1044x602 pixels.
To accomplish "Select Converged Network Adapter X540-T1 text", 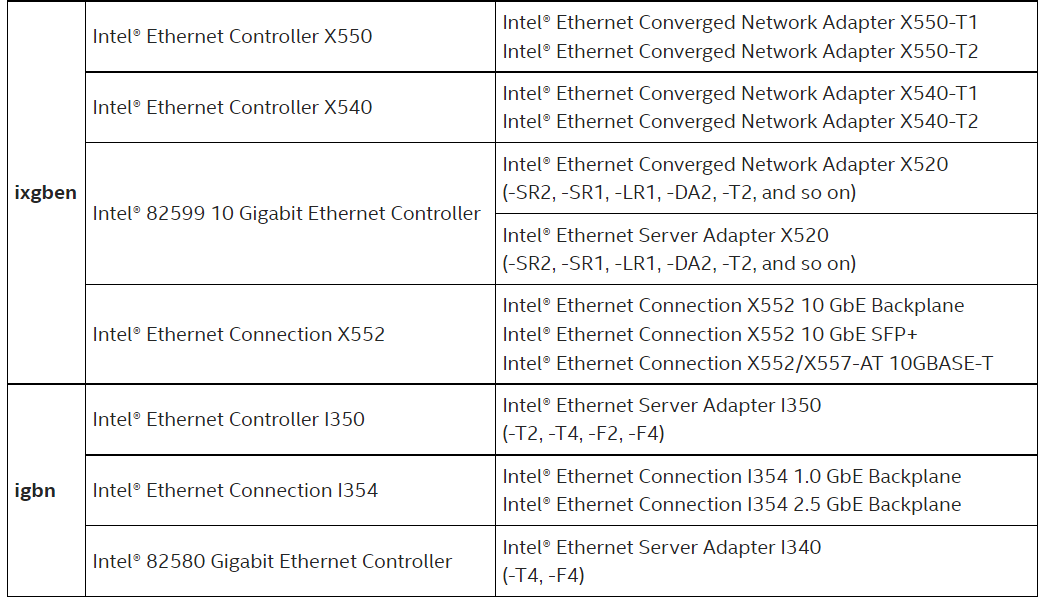I will [x=740, y=93].
